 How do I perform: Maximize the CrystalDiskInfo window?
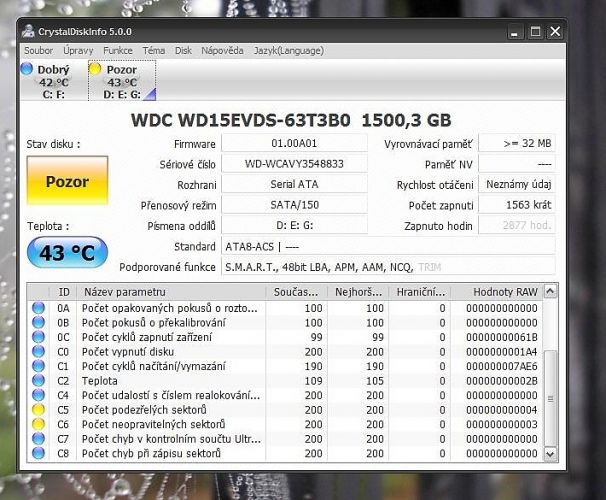[x=535, y=32]
